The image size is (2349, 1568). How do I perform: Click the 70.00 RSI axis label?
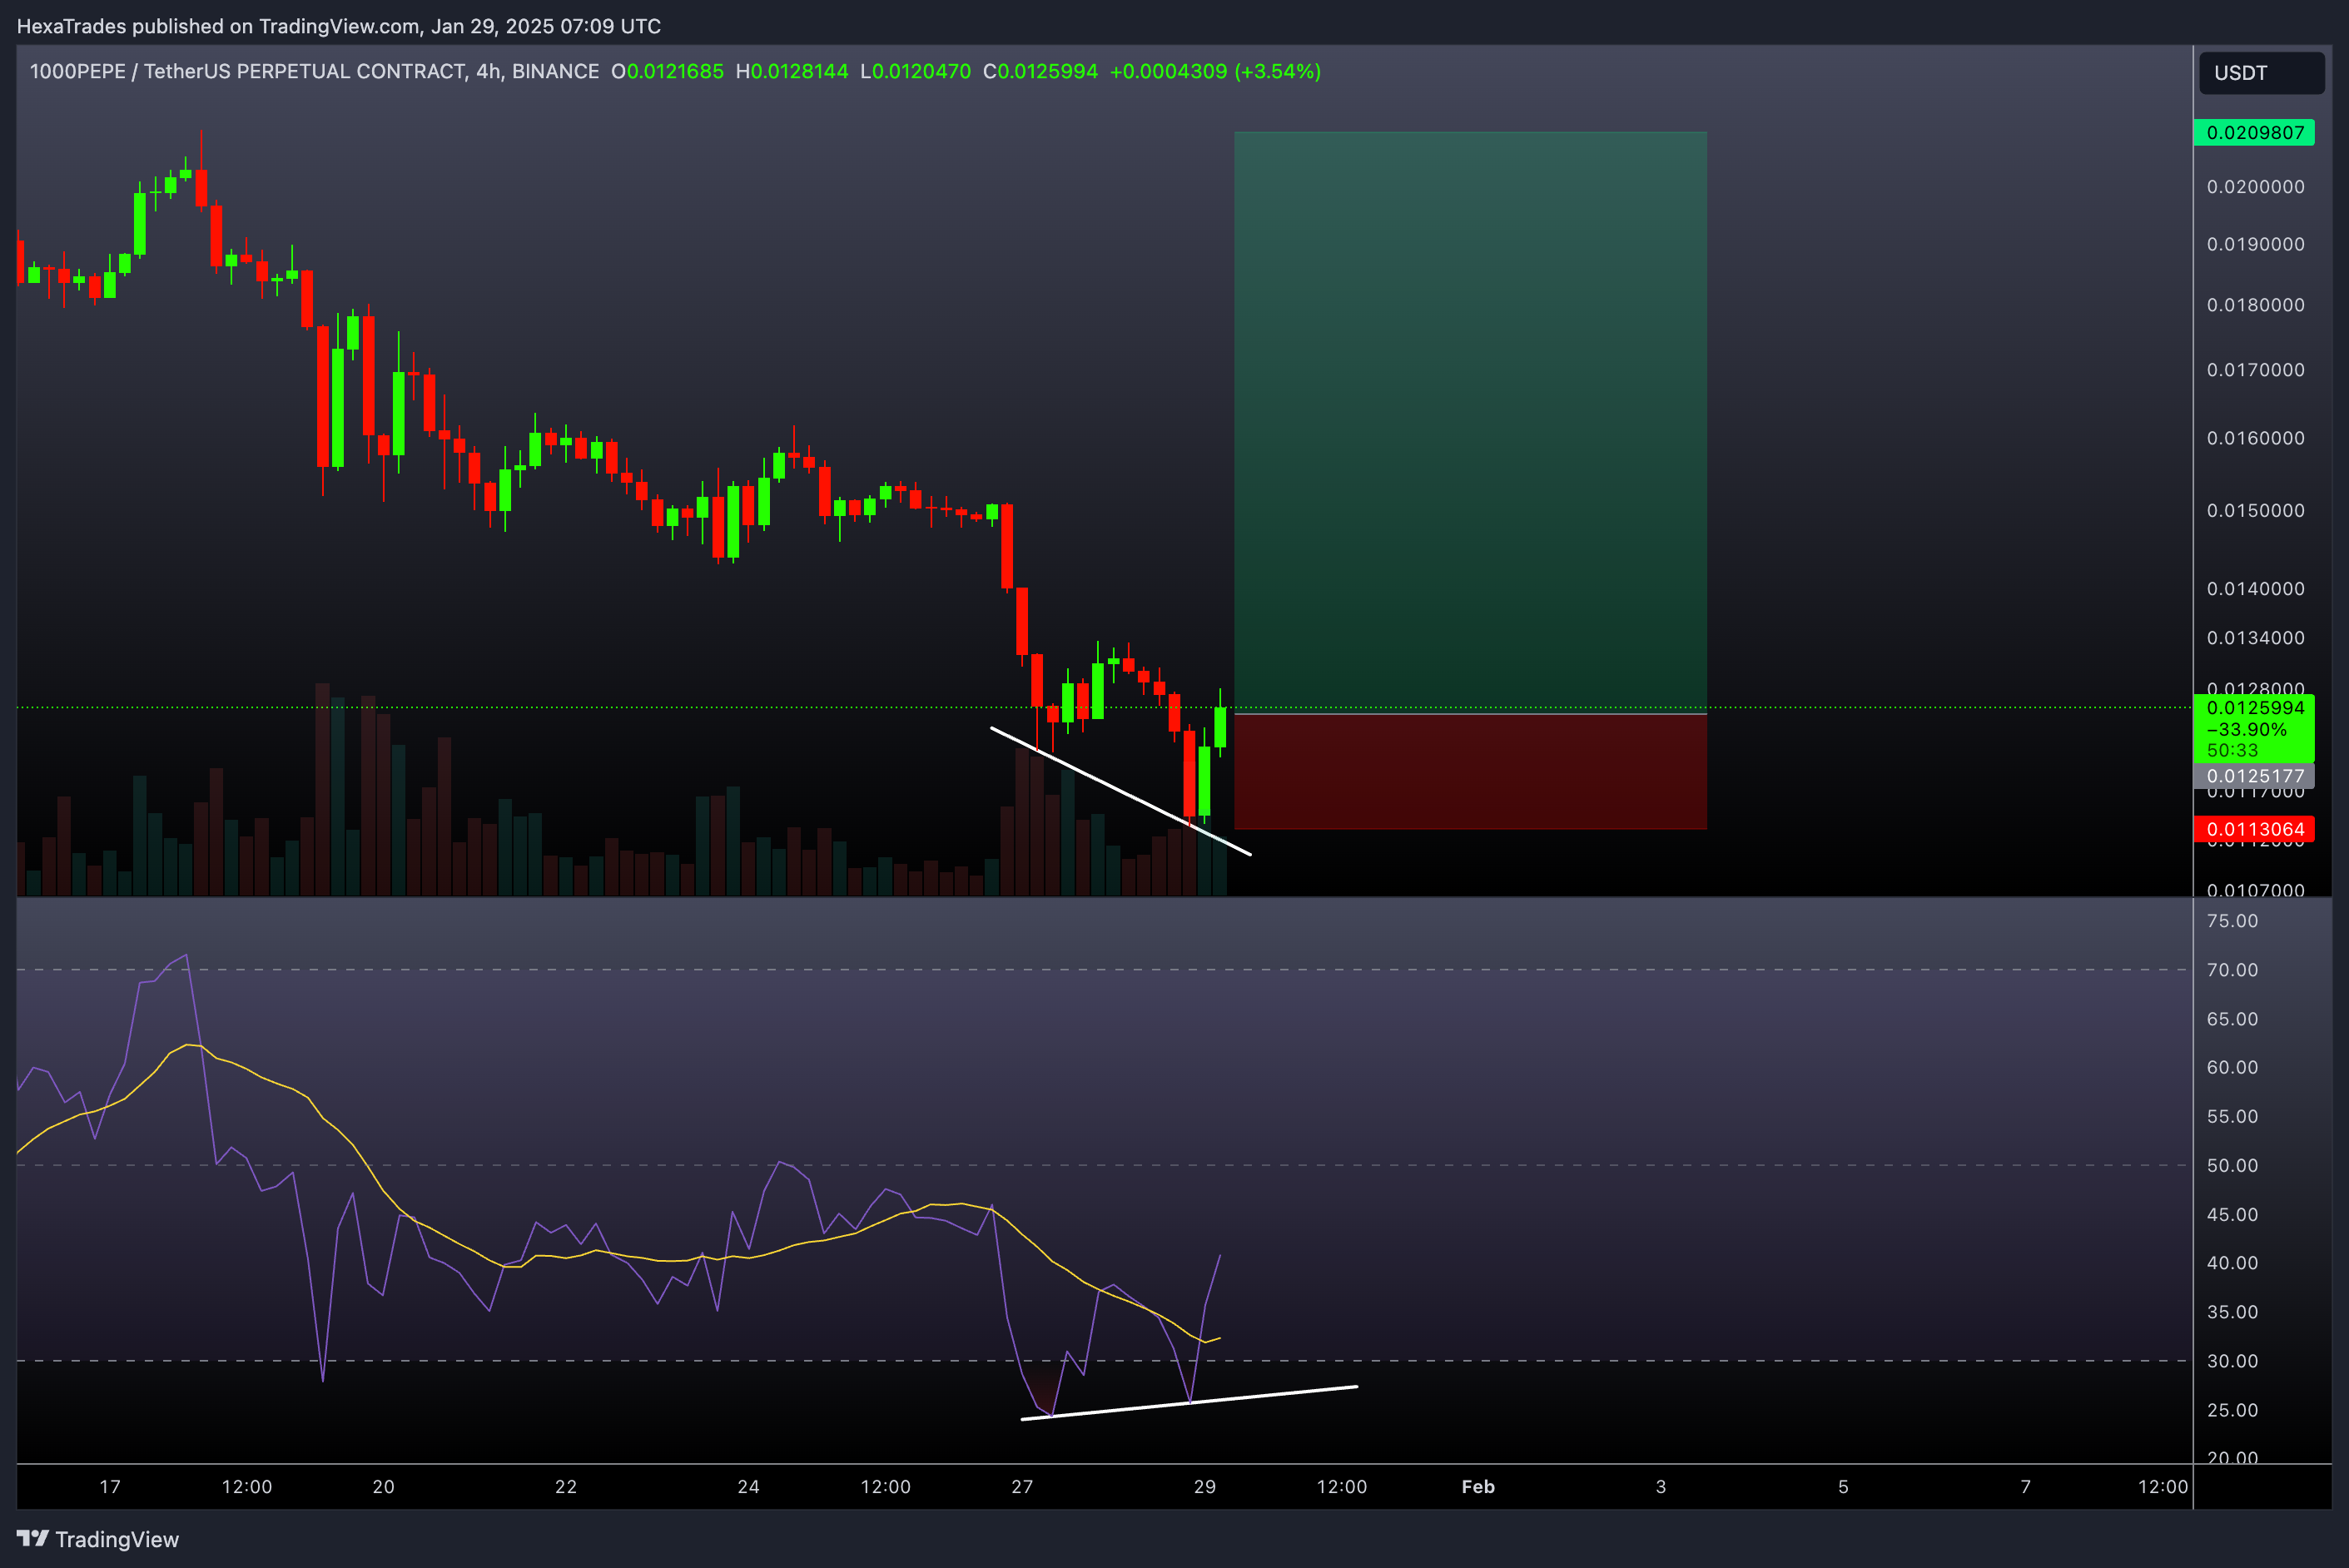(2232, 970)
